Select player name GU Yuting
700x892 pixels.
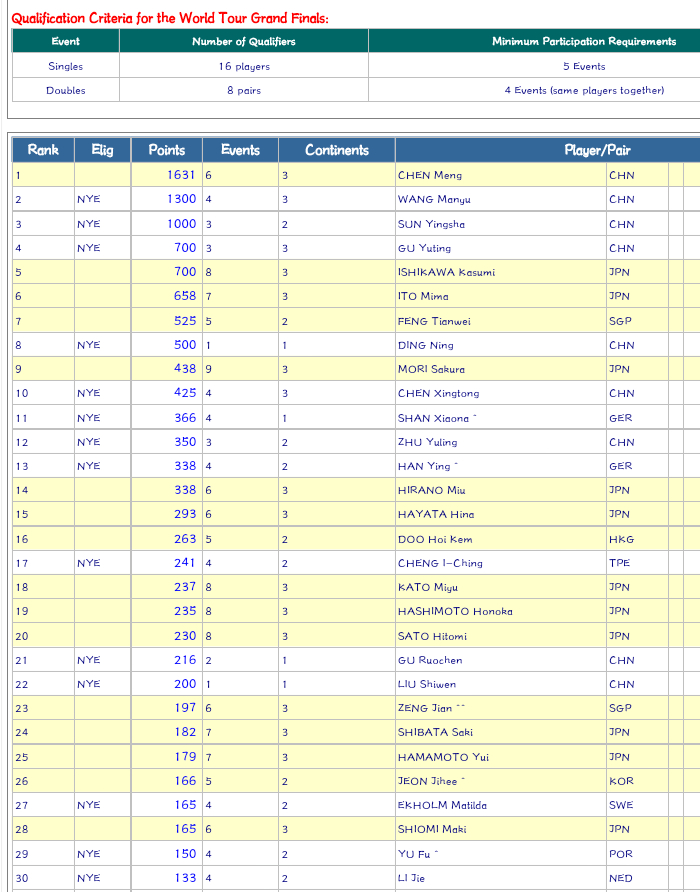tap(425, 248)
